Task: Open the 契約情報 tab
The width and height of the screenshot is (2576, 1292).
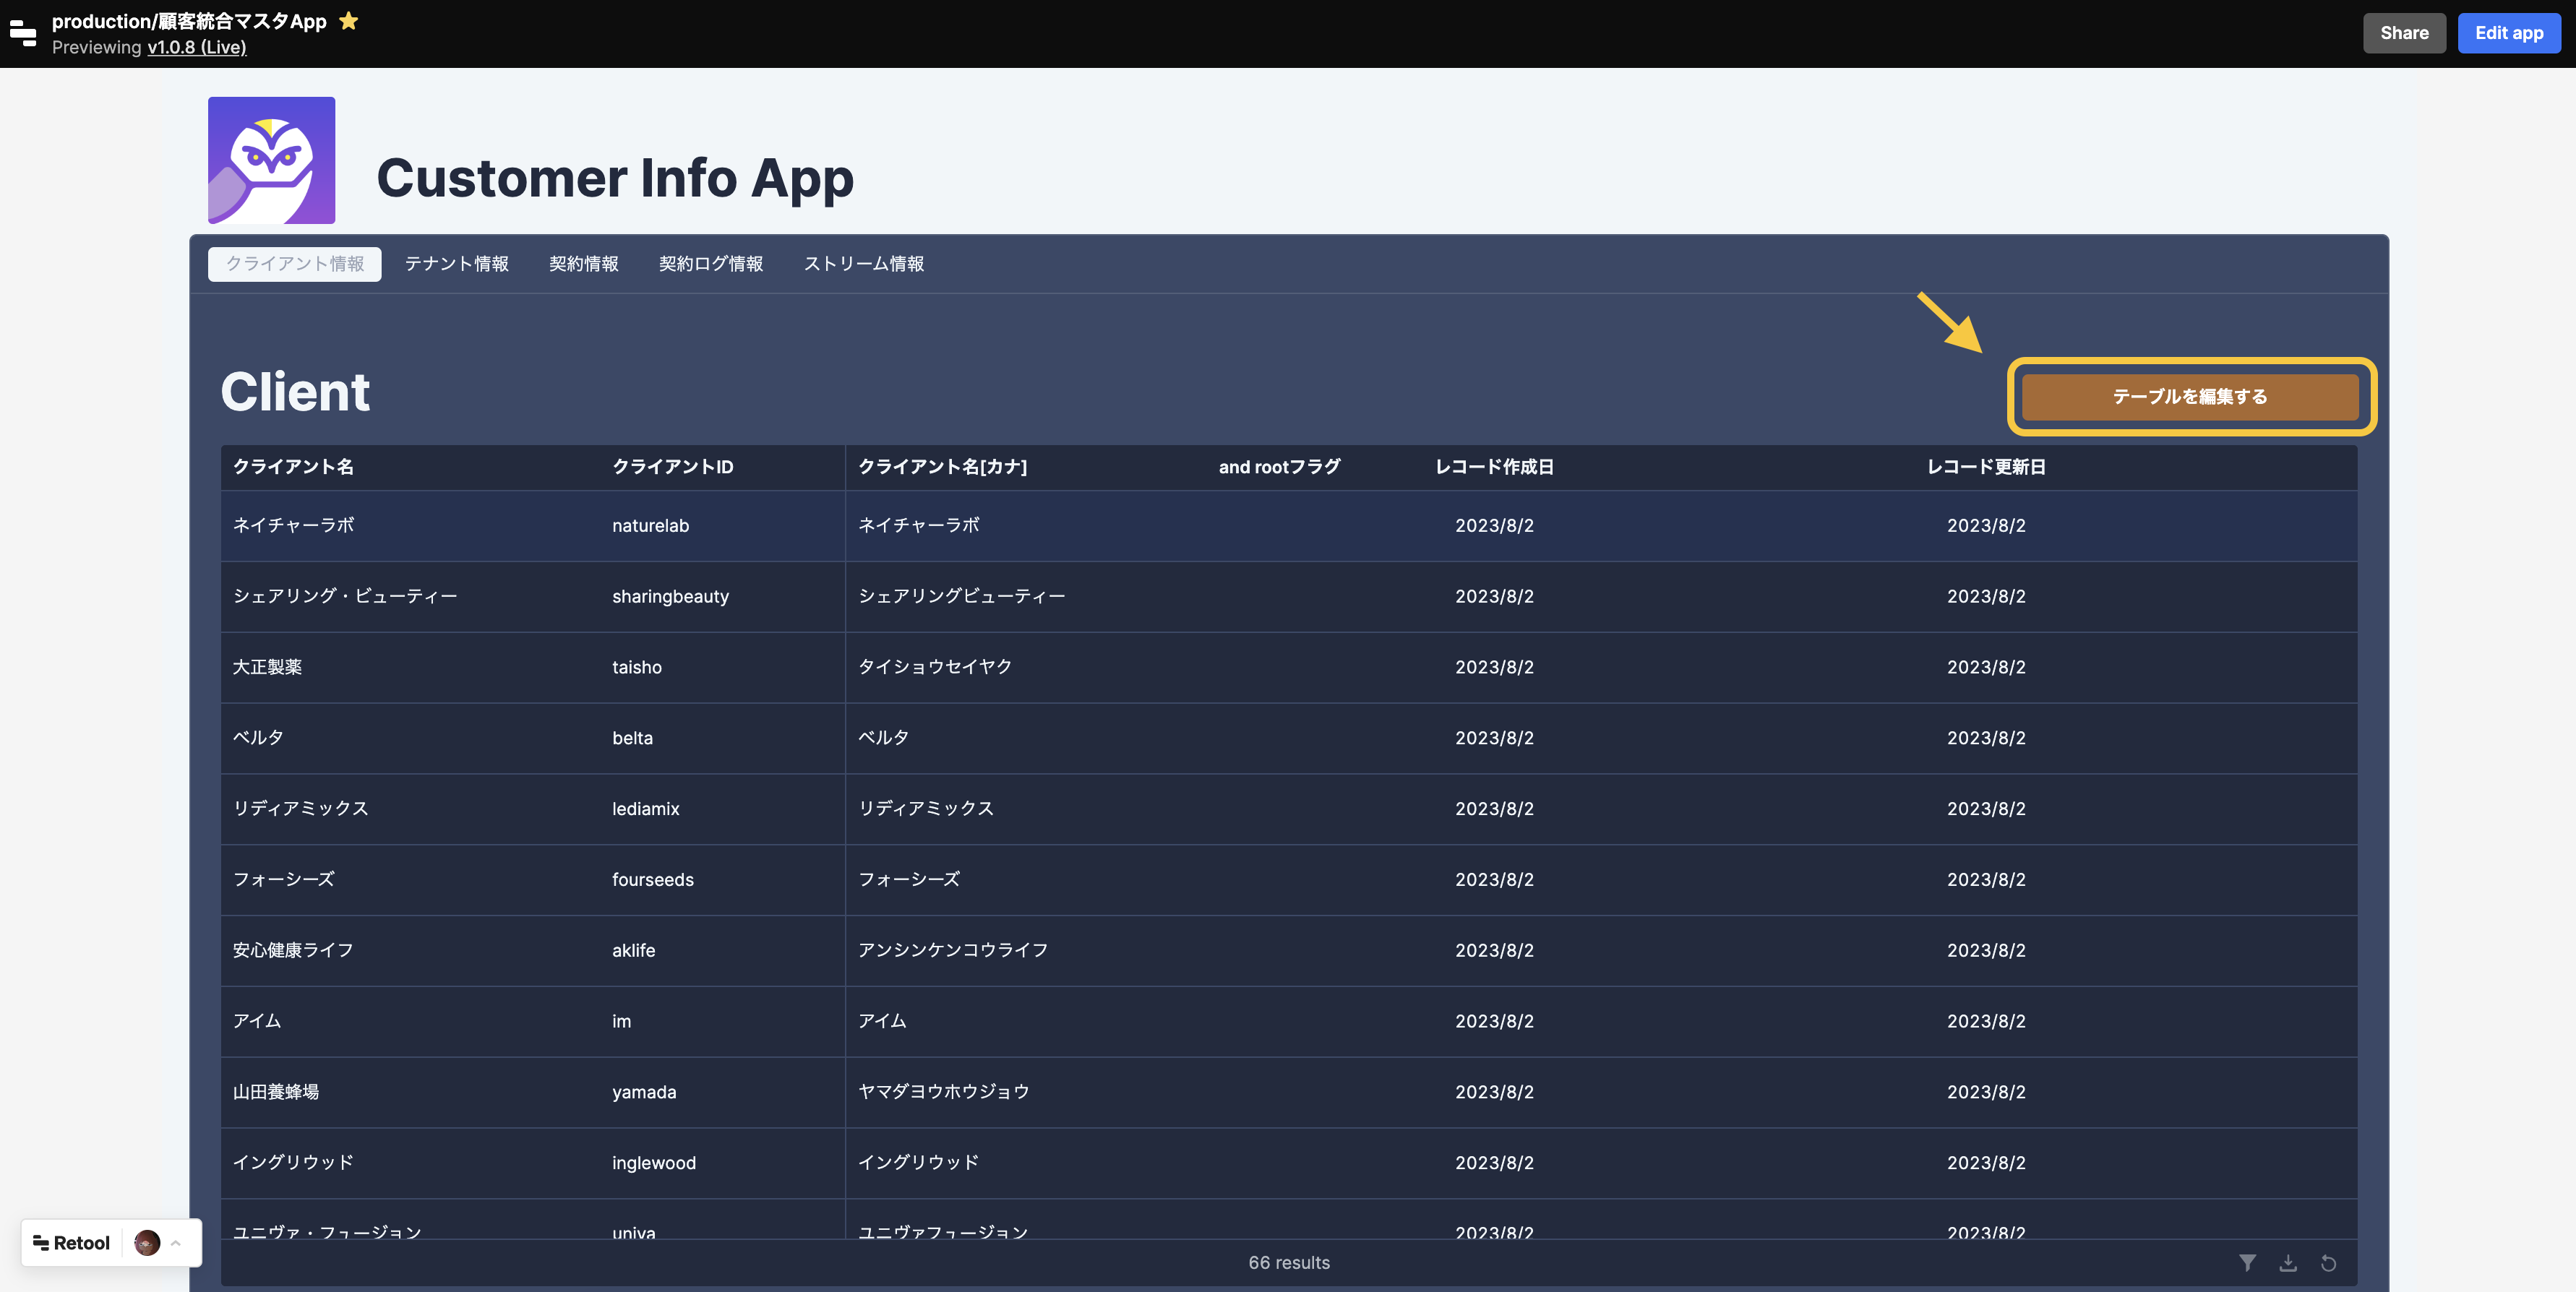Action: pyautogui.click(x=583, y=264)
